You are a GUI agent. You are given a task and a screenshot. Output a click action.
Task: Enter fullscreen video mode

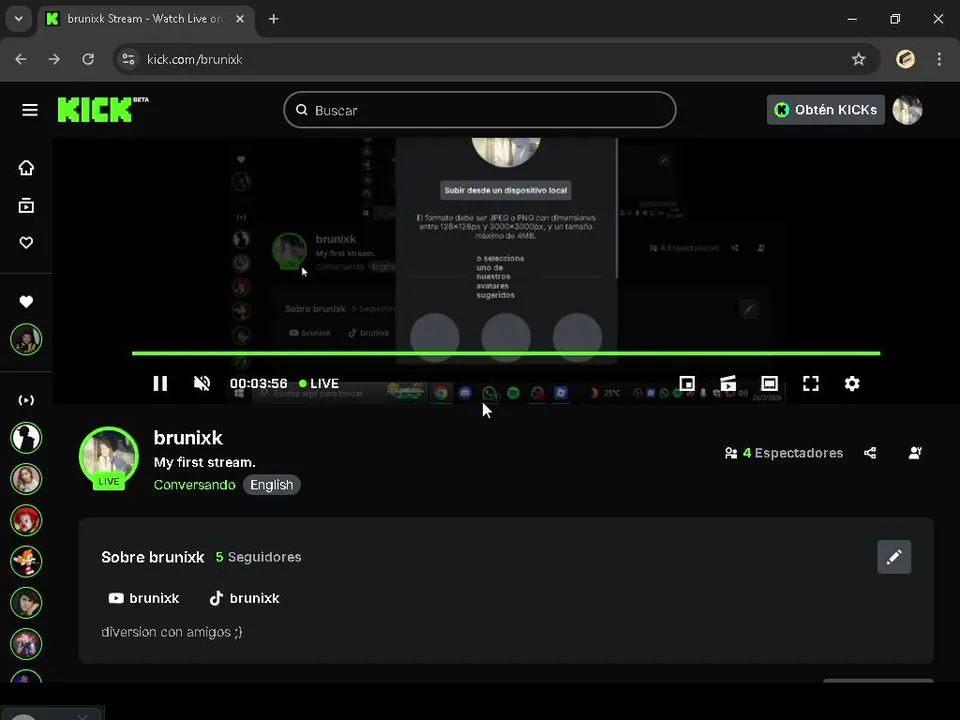point(811,383)
